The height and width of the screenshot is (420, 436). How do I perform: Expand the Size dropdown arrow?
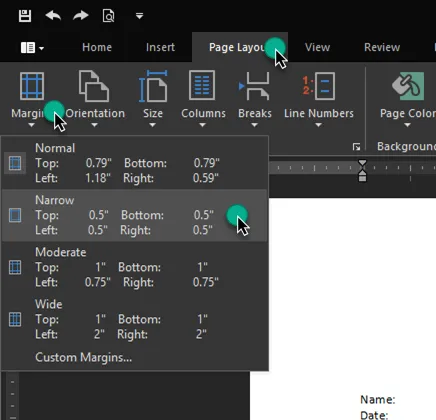(152, 125)
